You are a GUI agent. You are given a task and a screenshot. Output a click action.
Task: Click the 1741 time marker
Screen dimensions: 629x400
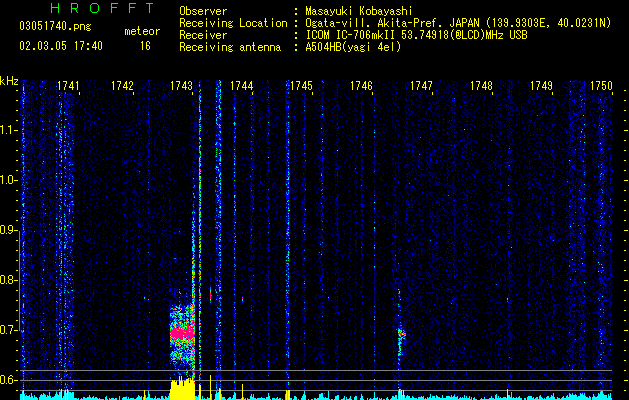coord(68,86)
